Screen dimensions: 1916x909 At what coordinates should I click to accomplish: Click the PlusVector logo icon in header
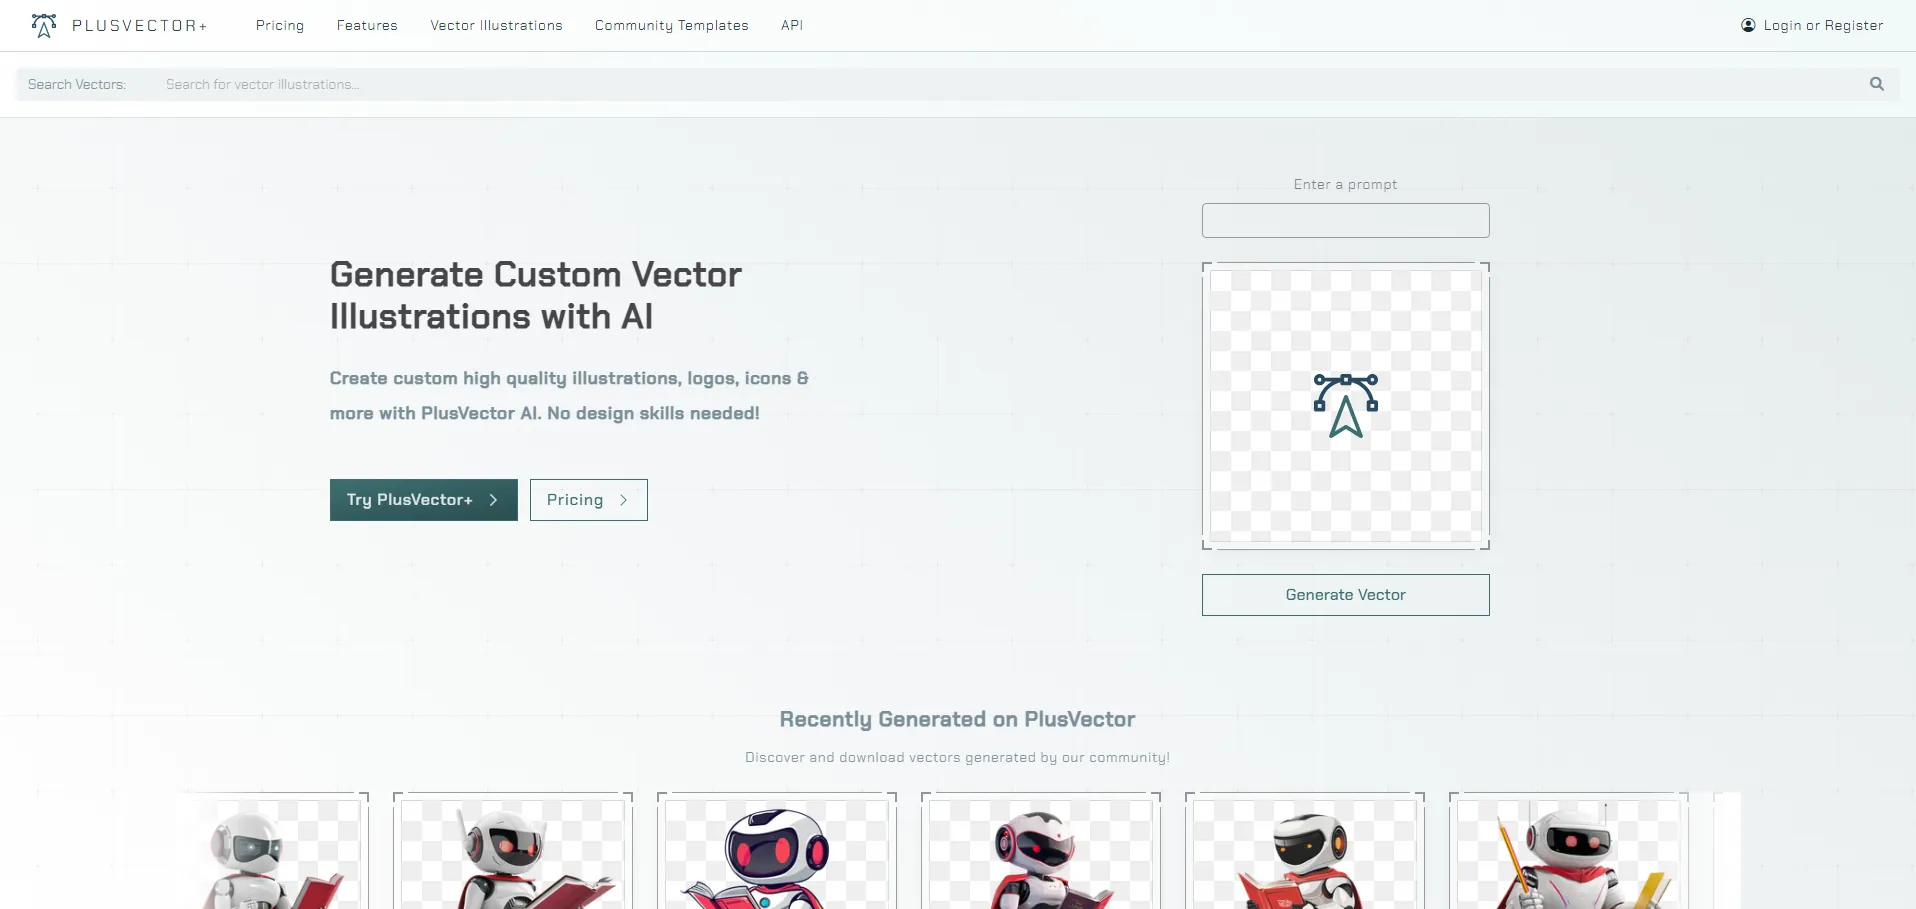click(44, 26)
